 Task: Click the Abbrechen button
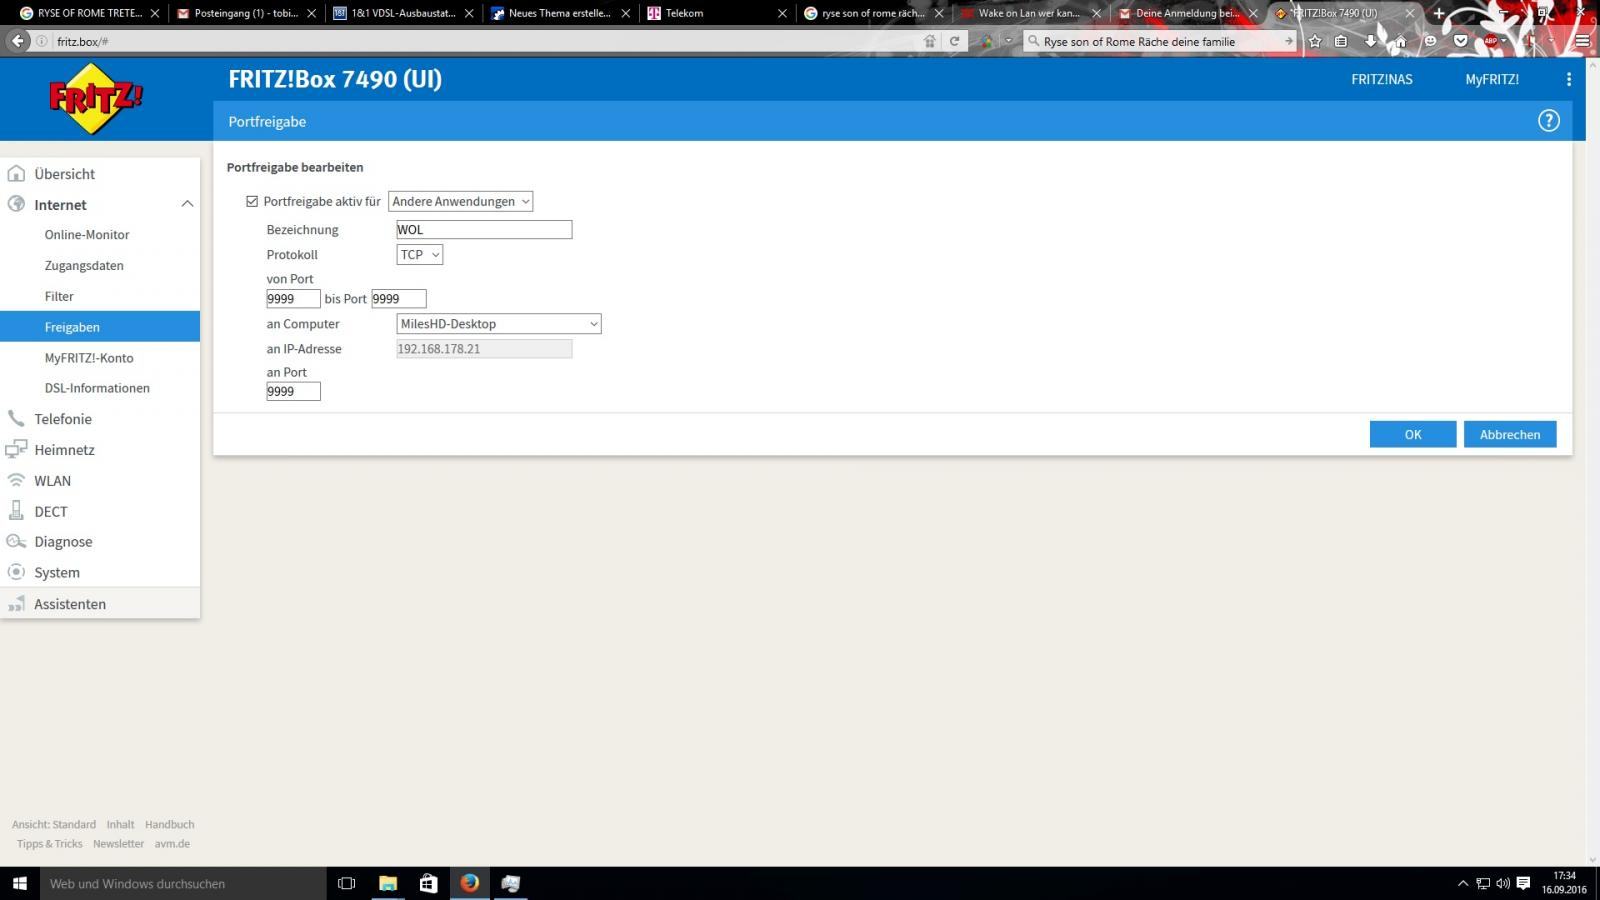pos(1509,434)
